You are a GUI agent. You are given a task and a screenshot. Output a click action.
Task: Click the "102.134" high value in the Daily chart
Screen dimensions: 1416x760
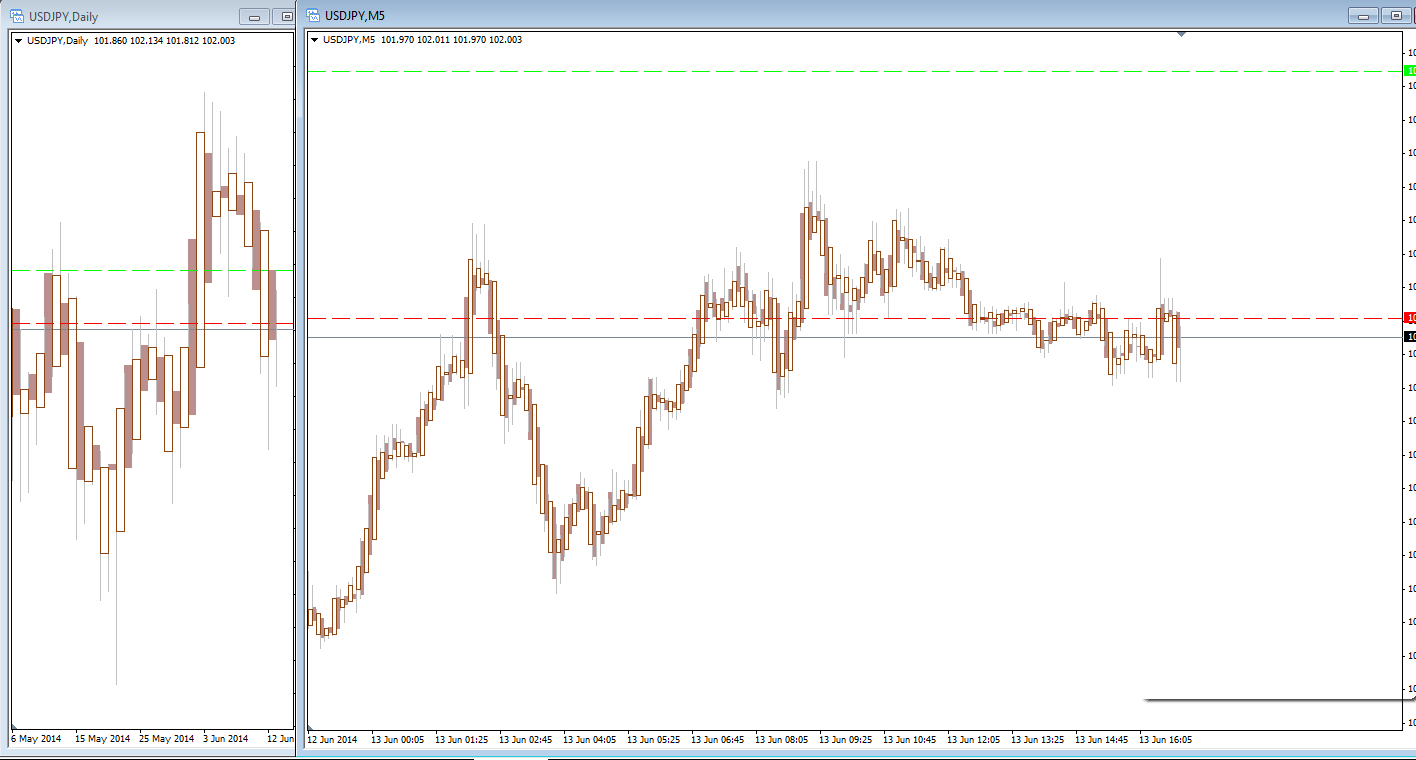pyautogui.click(x=147, y=41)
